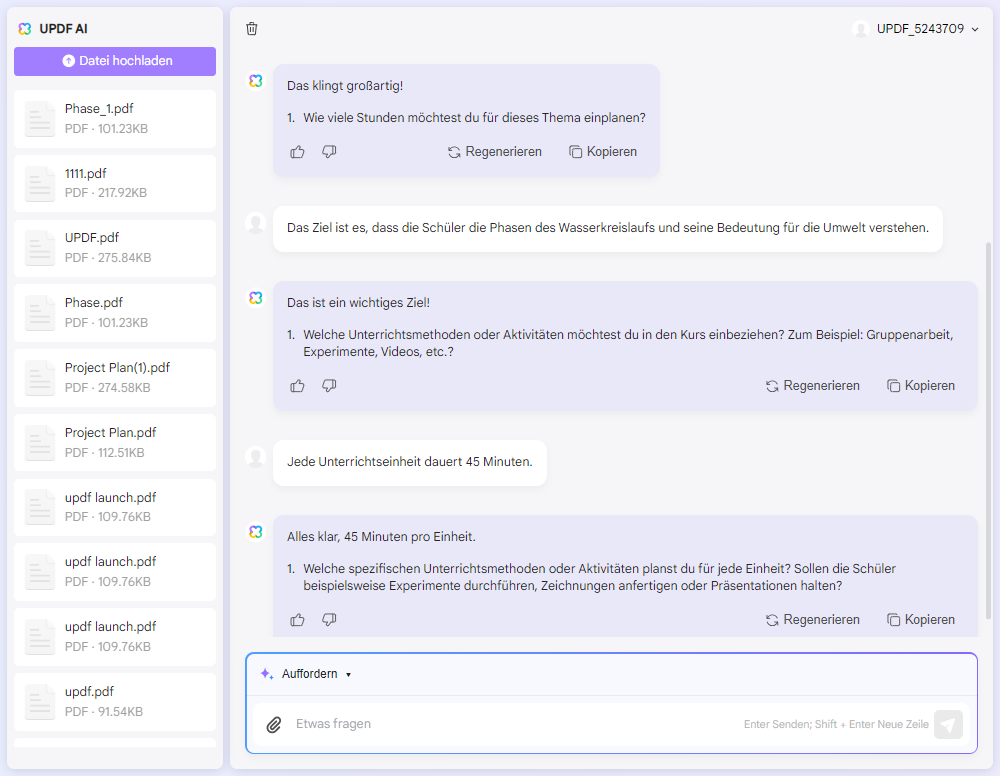Focus the 'Etwas fragen' input field

517,724
